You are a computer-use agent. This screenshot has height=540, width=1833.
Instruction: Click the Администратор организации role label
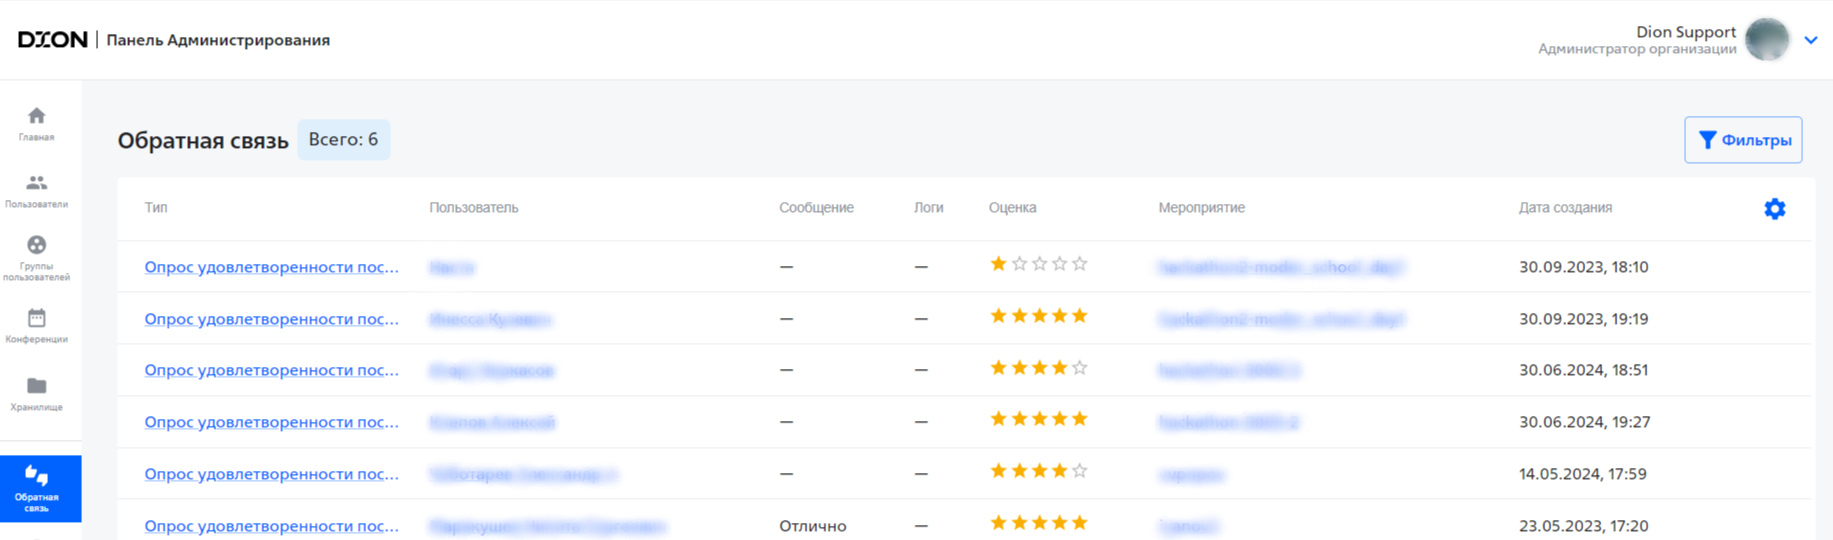[1637, 49]
